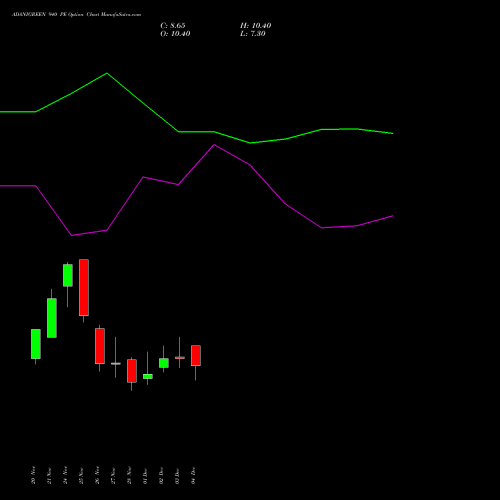
Task: Select the thin doji candlestick for 27 Nov
Action: point(116,363)
